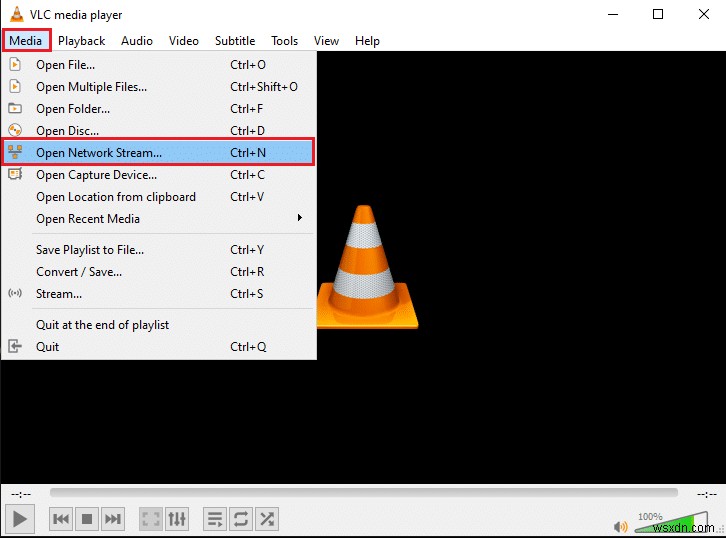This screenshot has width=726, height=538.
Task: Minimize the VLC window
Action: click(613, 14)
